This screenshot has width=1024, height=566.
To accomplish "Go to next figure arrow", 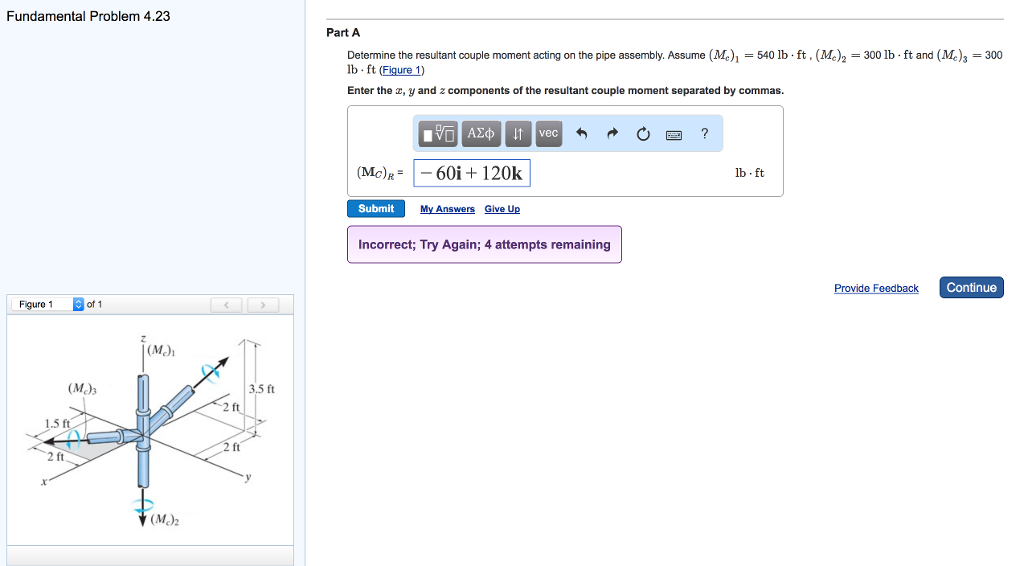I will point(263,305).
